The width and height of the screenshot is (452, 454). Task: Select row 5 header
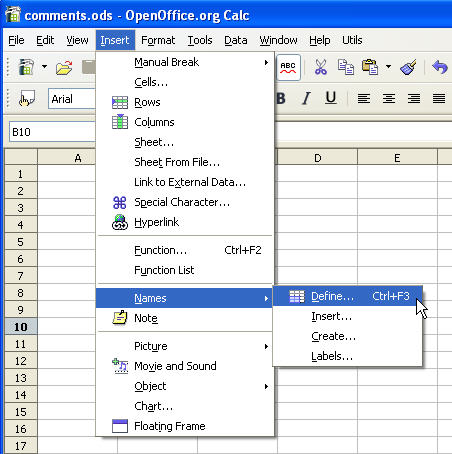(21, 242)
